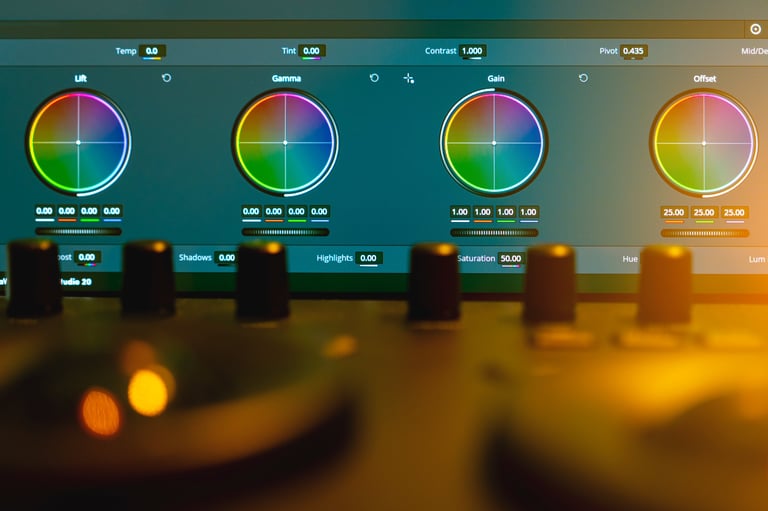Click the Gamma blue channel value

click(x=319, y=212)
